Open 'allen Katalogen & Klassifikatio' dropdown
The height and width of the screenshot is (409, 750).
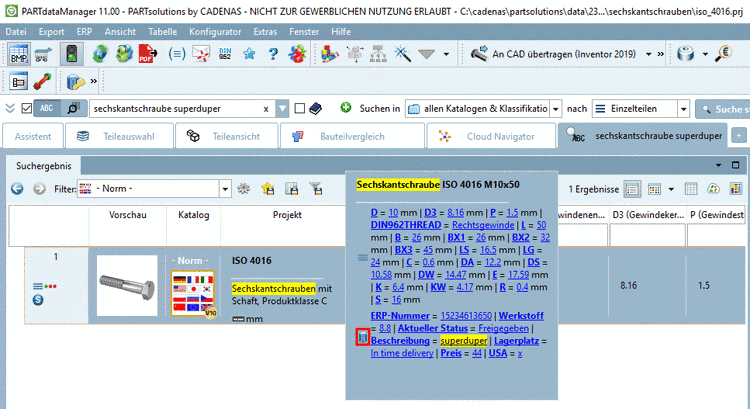(x=483, y=109)
